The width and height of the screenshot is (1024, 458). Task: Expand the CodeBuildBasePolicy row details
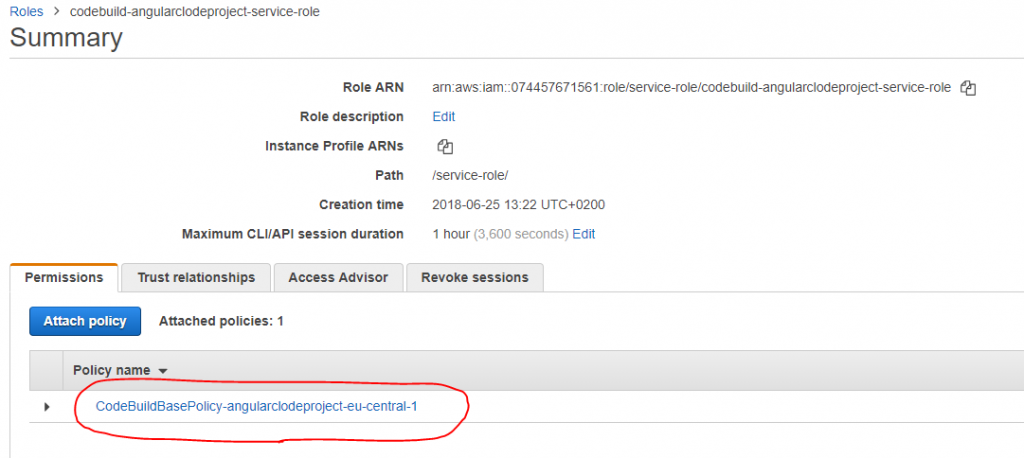(x=46, y=407)
